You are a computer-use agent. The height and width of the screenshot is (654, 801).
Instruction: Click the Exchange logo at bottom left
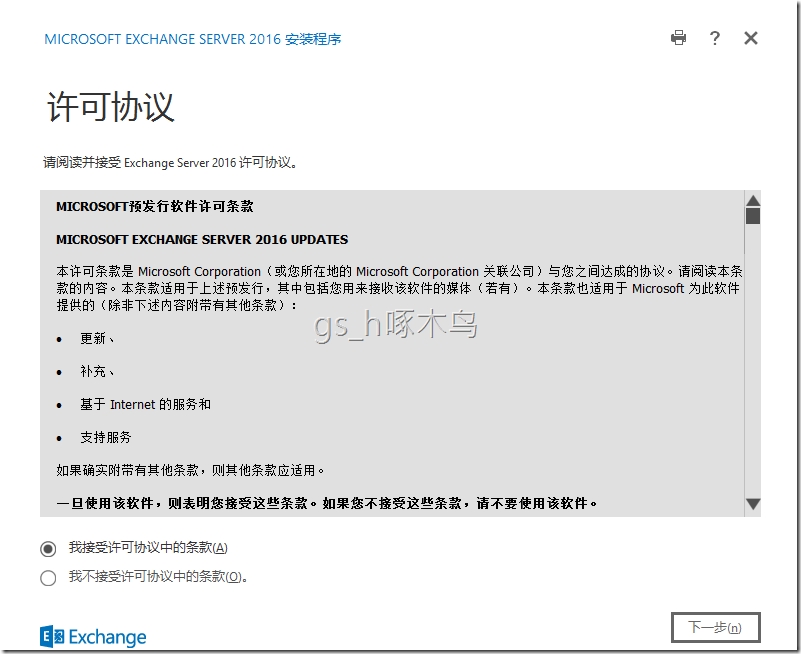coord(92,636)
